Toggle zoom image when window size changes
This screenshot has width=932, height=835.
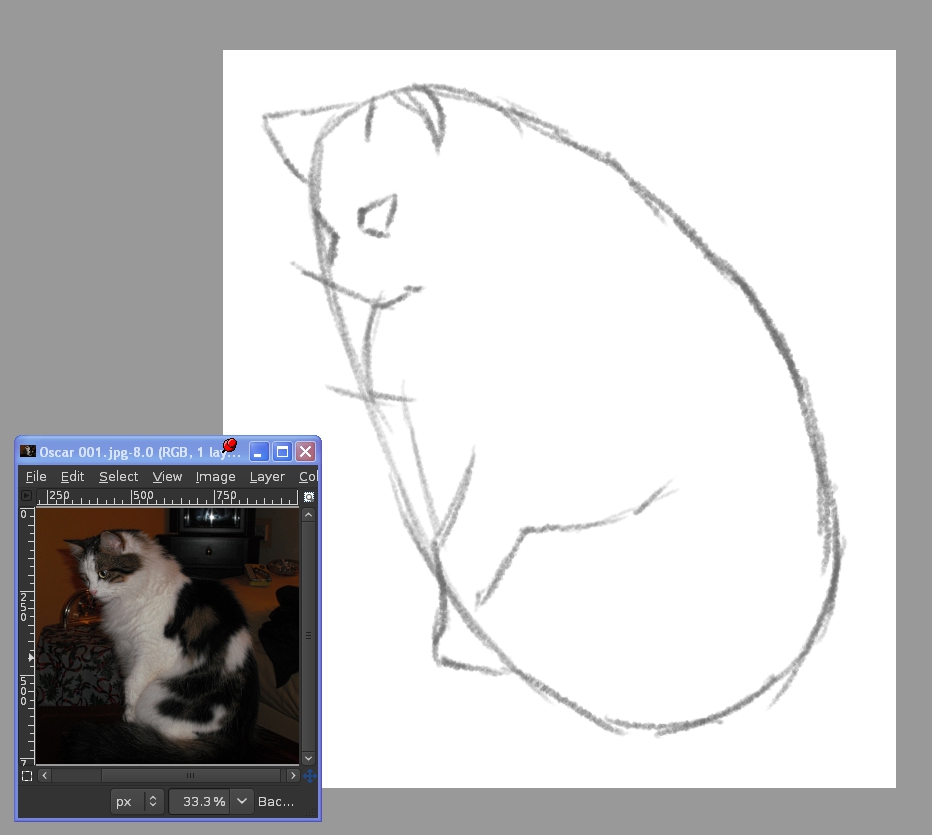click(309, 496)
